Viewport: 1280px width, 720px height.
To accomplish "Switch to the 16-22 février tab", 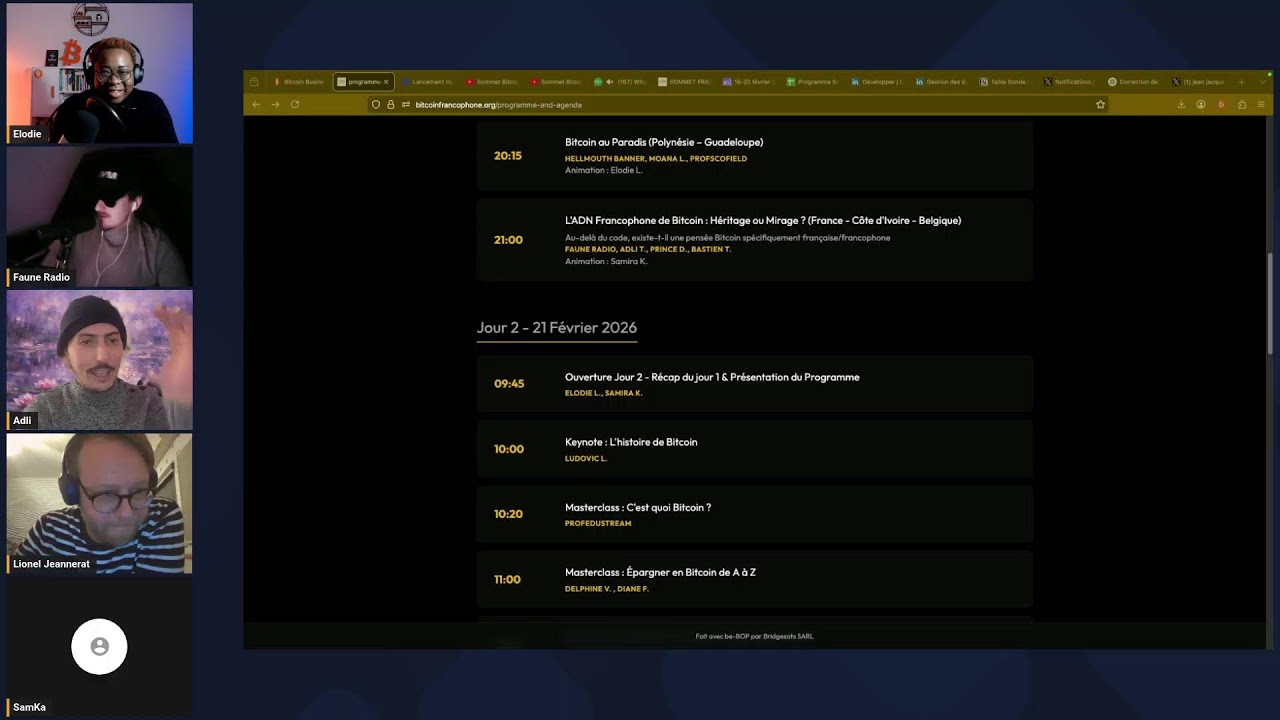I will pos(748,82).
